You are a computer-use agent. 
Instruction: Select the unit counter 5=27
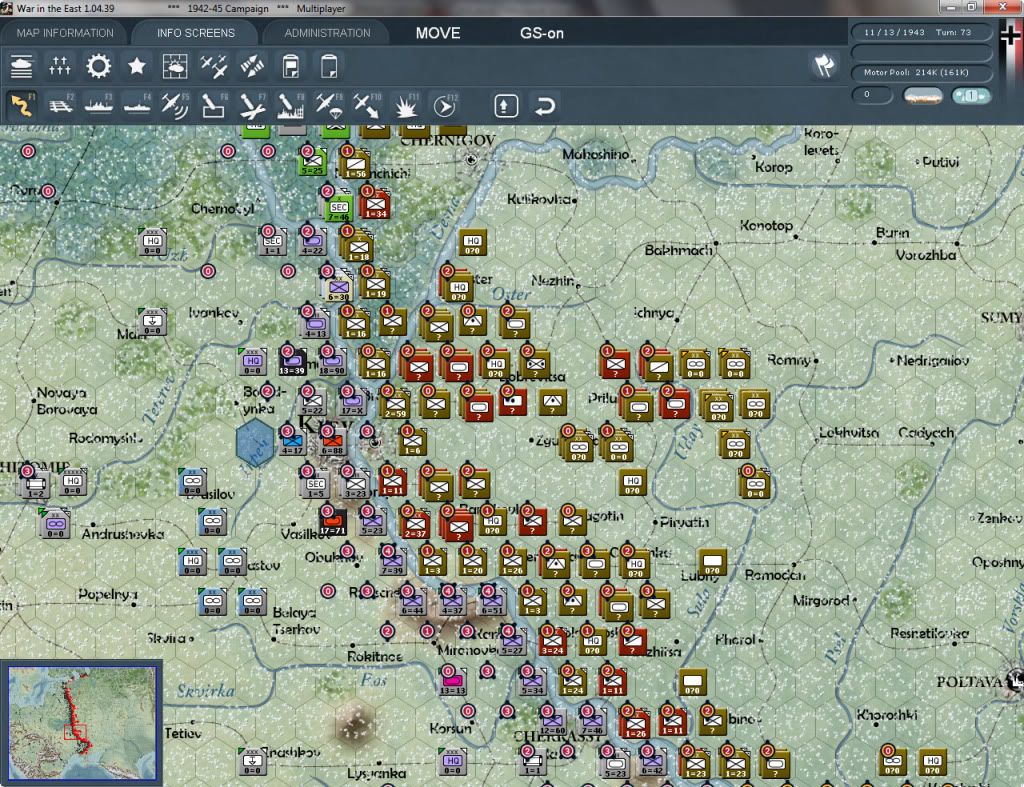(x=512, y=641)
